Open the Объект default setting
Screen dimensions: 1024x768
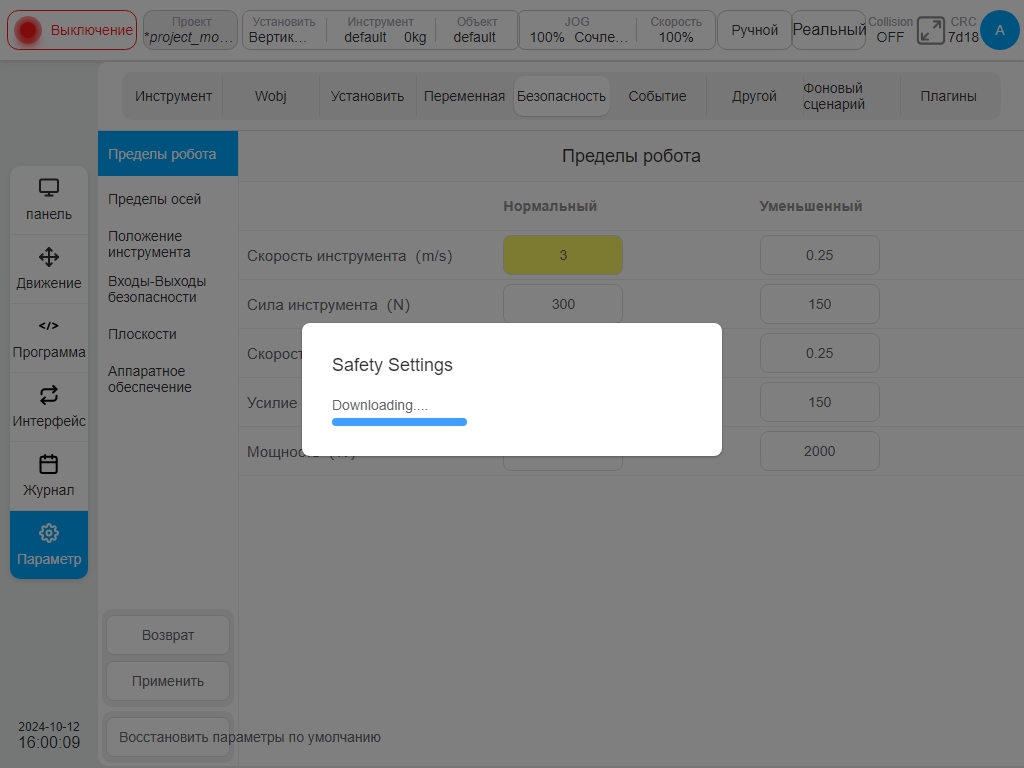click(x=477, y=30)
